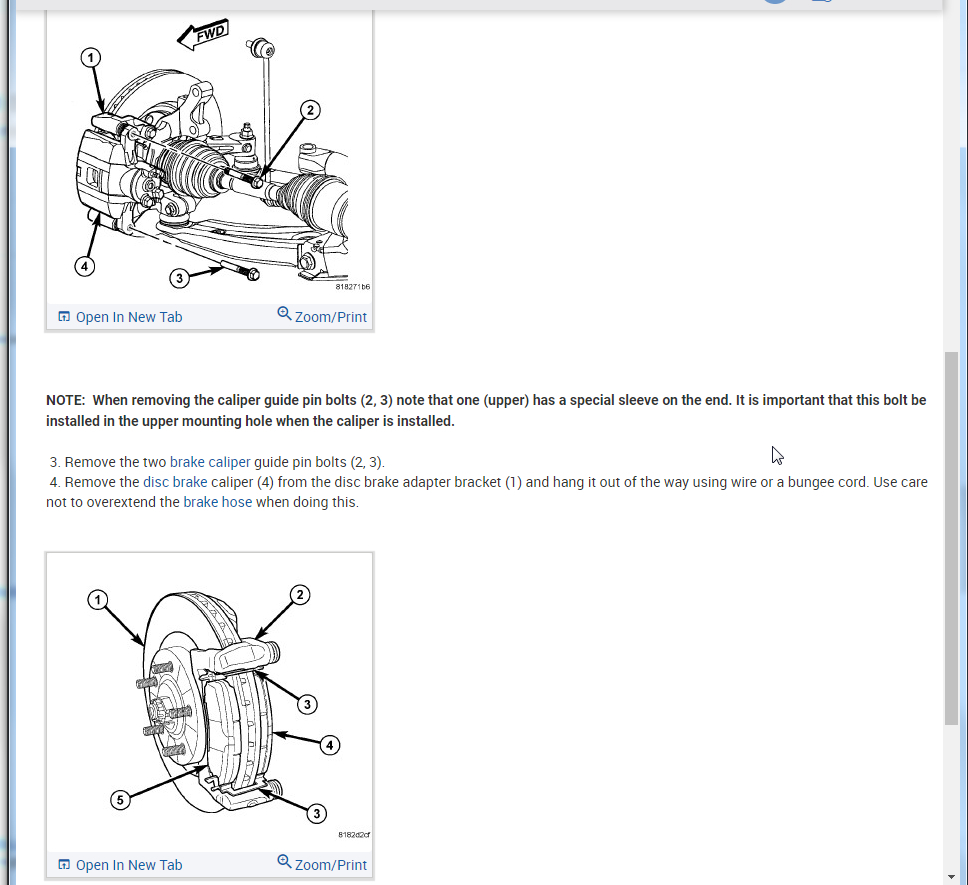This screenshot has width=968, height=885.
Task: Follow the 'disc brake' link in step 4
Action: [175, 482]
